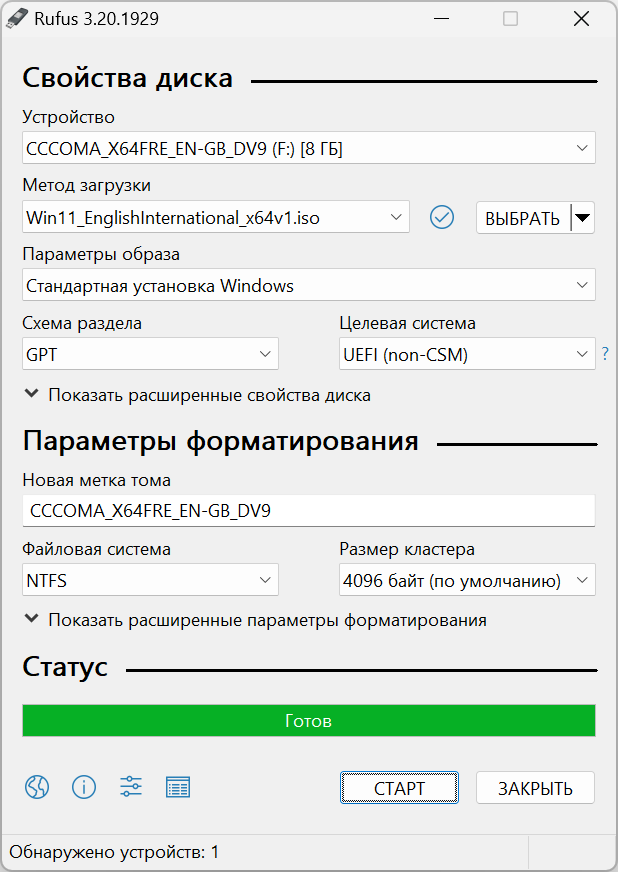Open application settings sliders icon
This screenshot has width=618, height=872.
click(131, 787)
